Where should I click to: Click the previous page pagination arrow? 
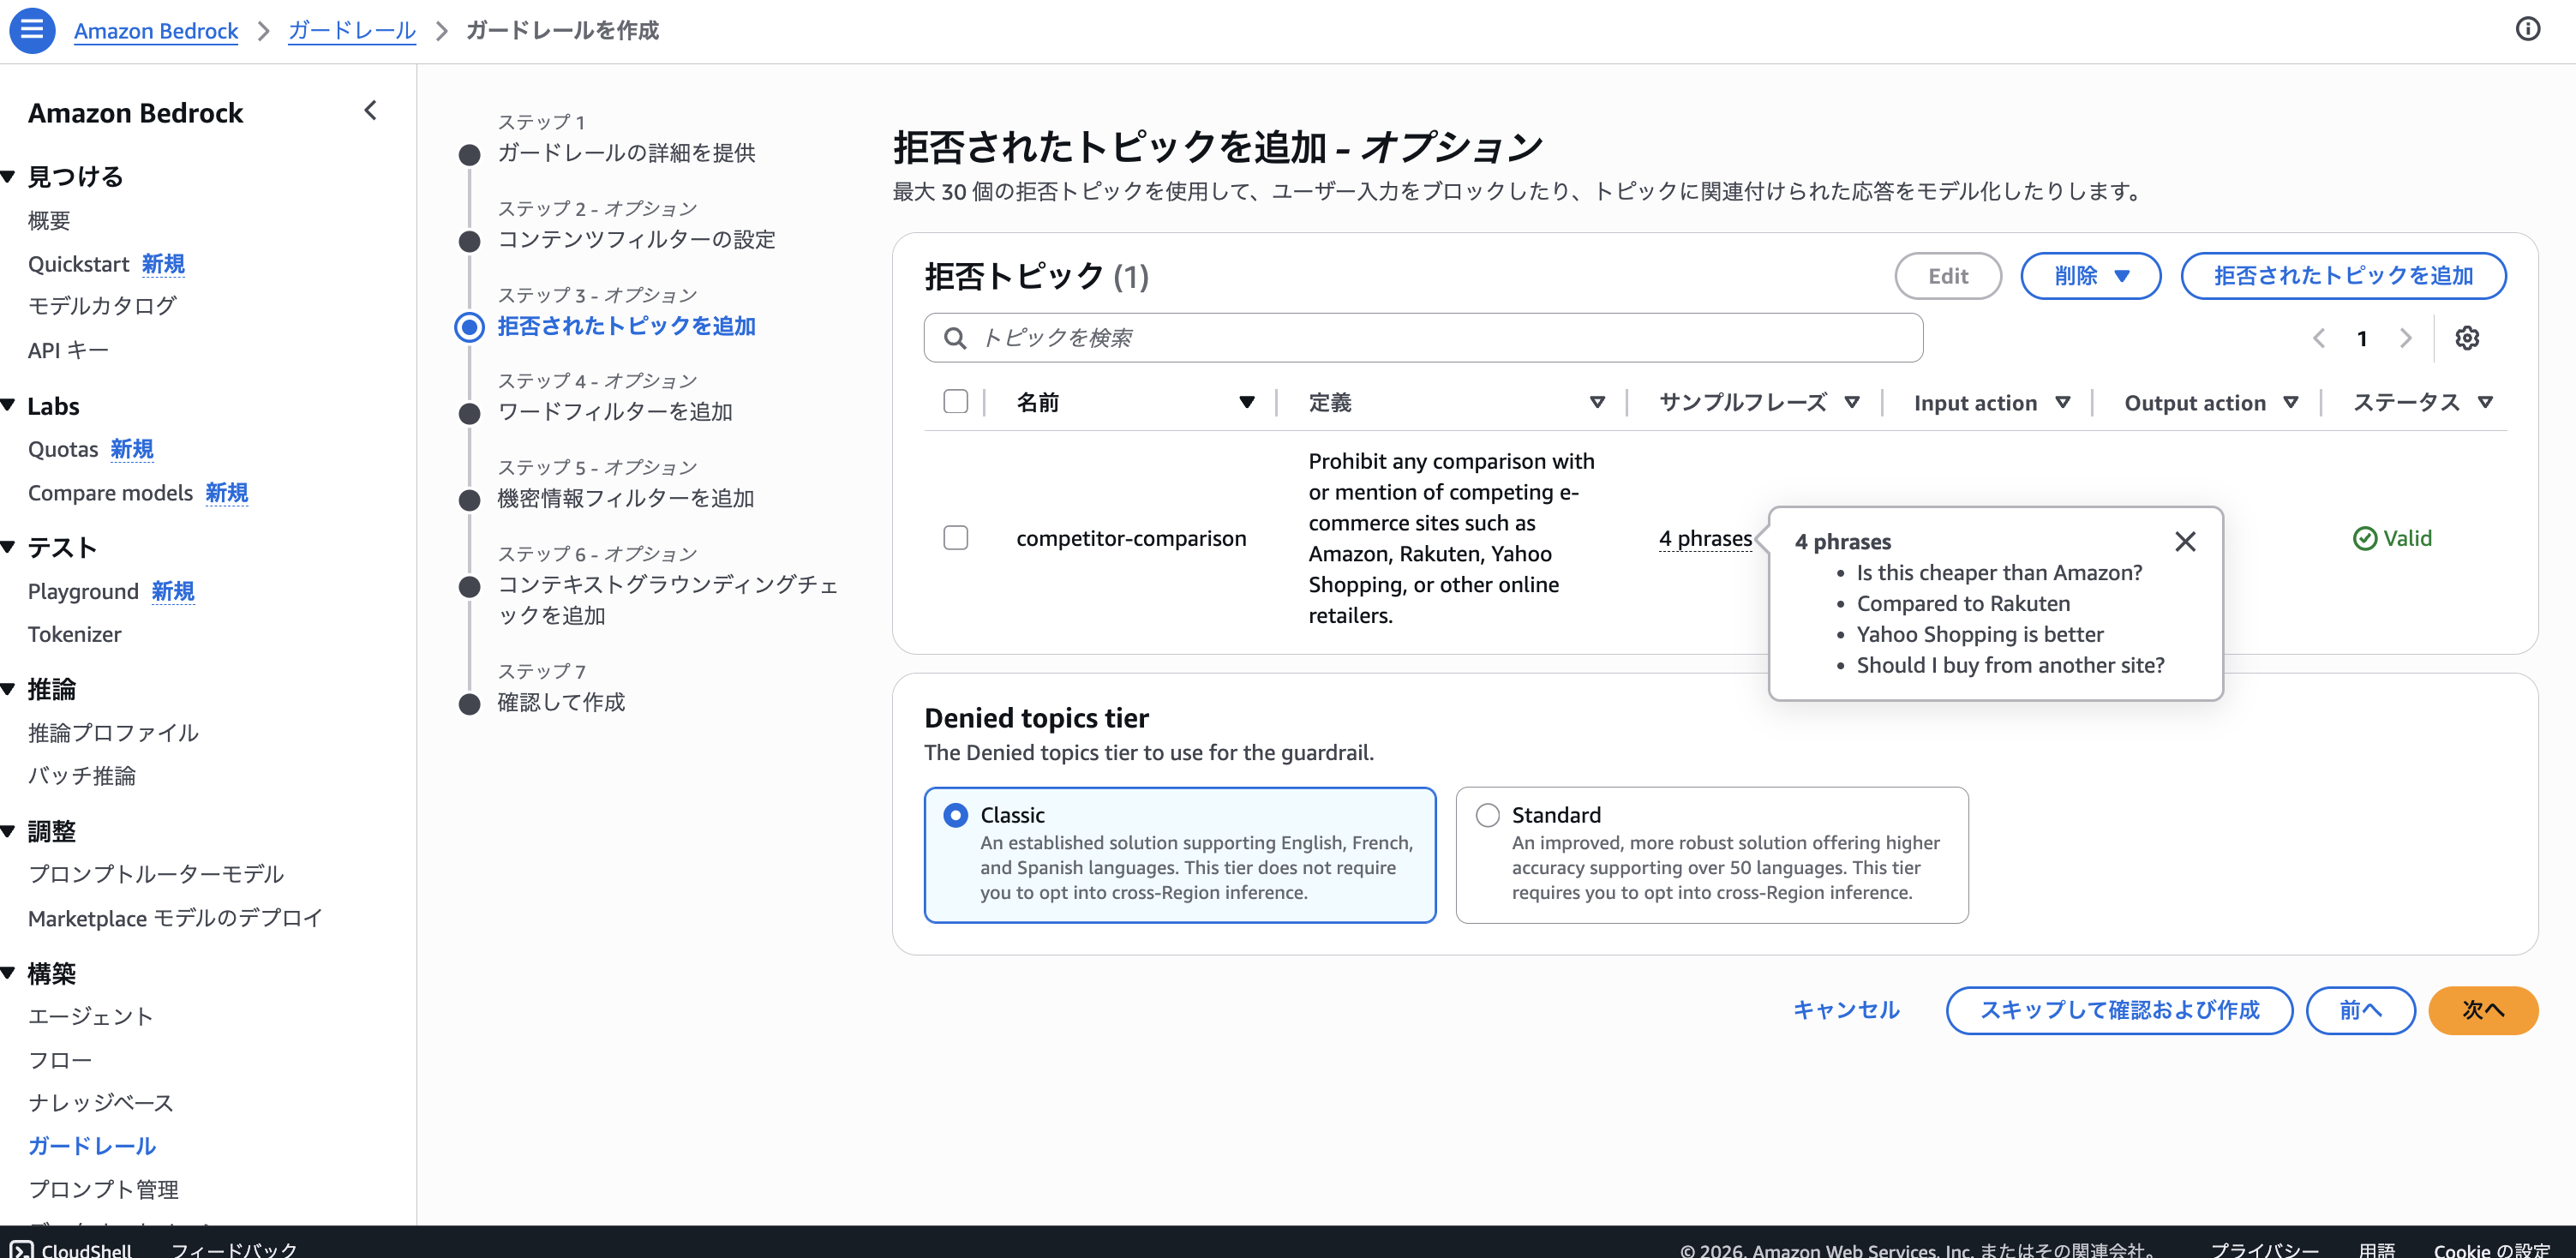(2320, 338)
